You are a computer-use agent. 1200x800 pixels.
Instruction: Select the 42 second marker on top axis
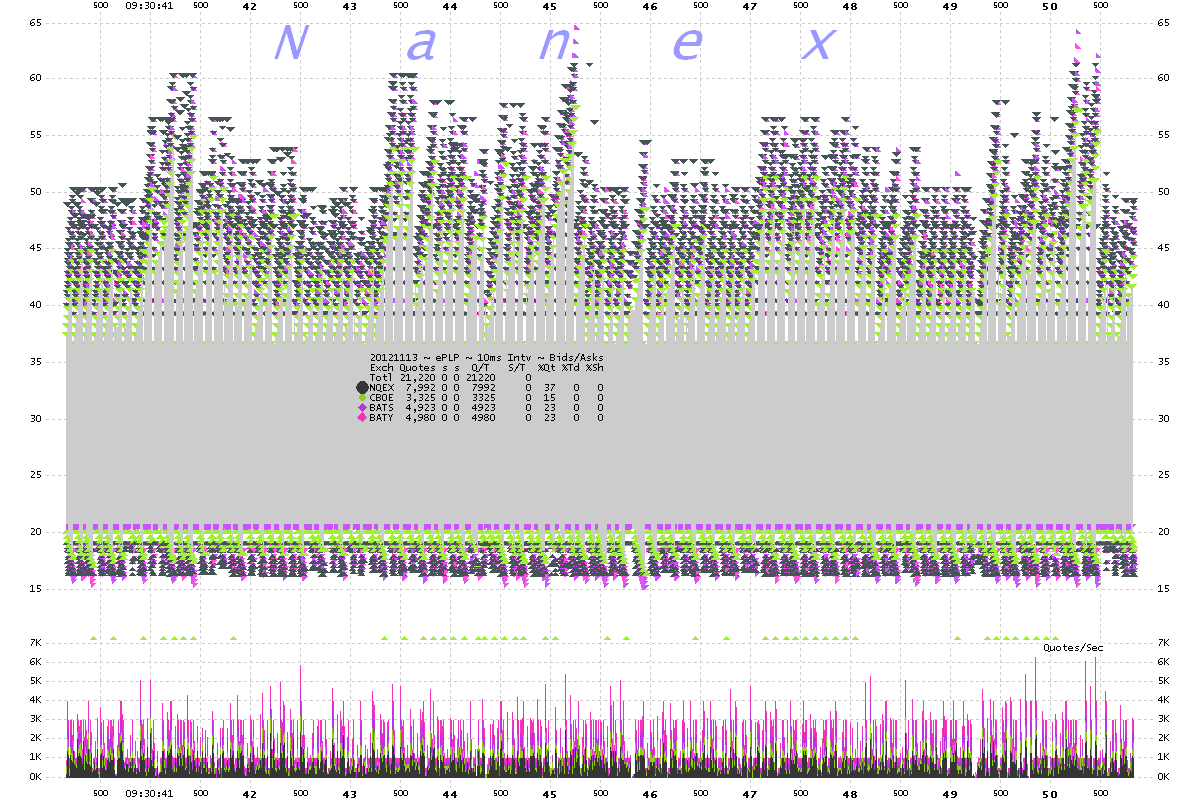[249, 6]
